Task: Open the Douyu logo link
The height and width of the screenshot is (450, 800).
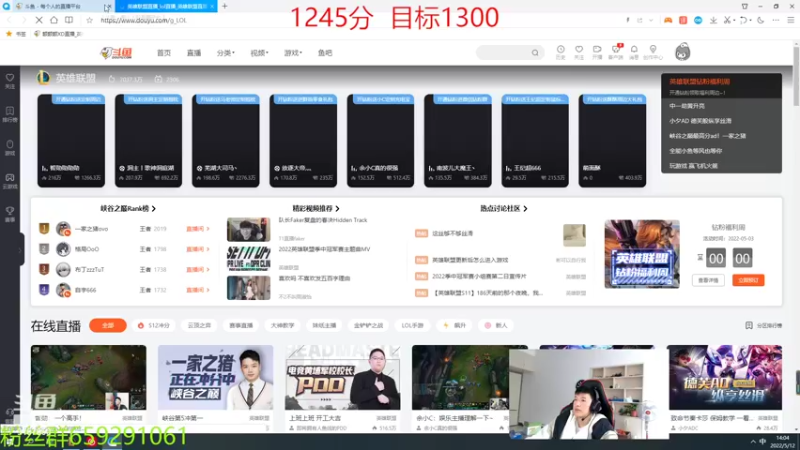Action: tap(116, 53)
